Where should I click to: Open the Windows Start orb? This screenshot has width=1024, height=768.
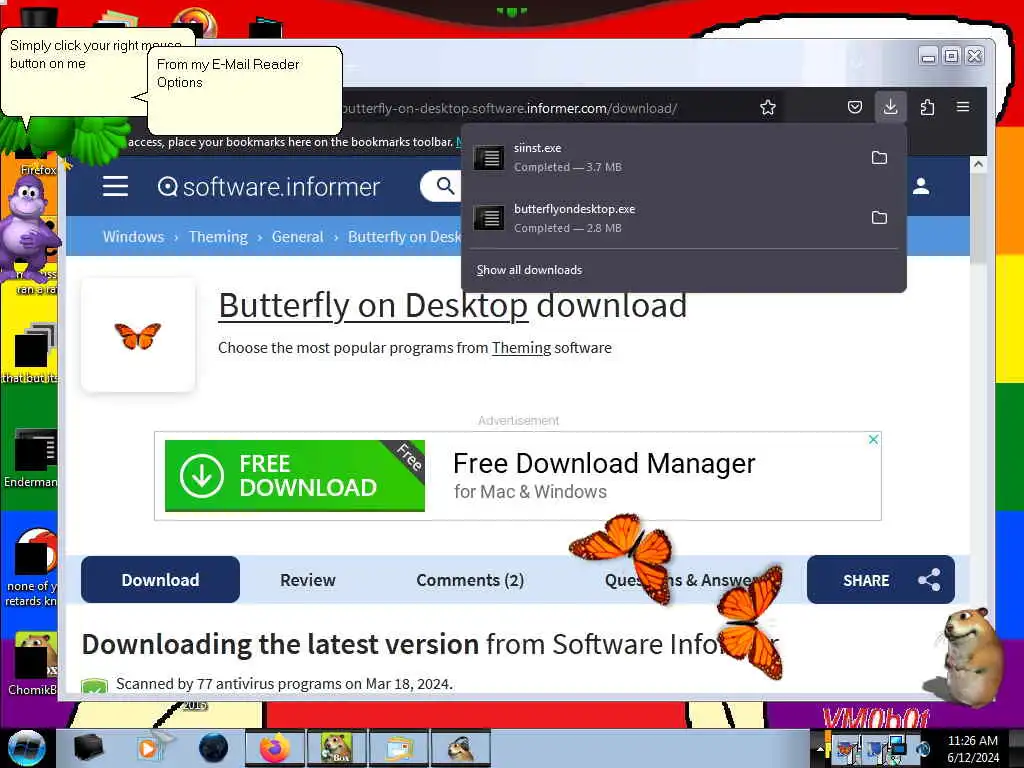[26, 747]
